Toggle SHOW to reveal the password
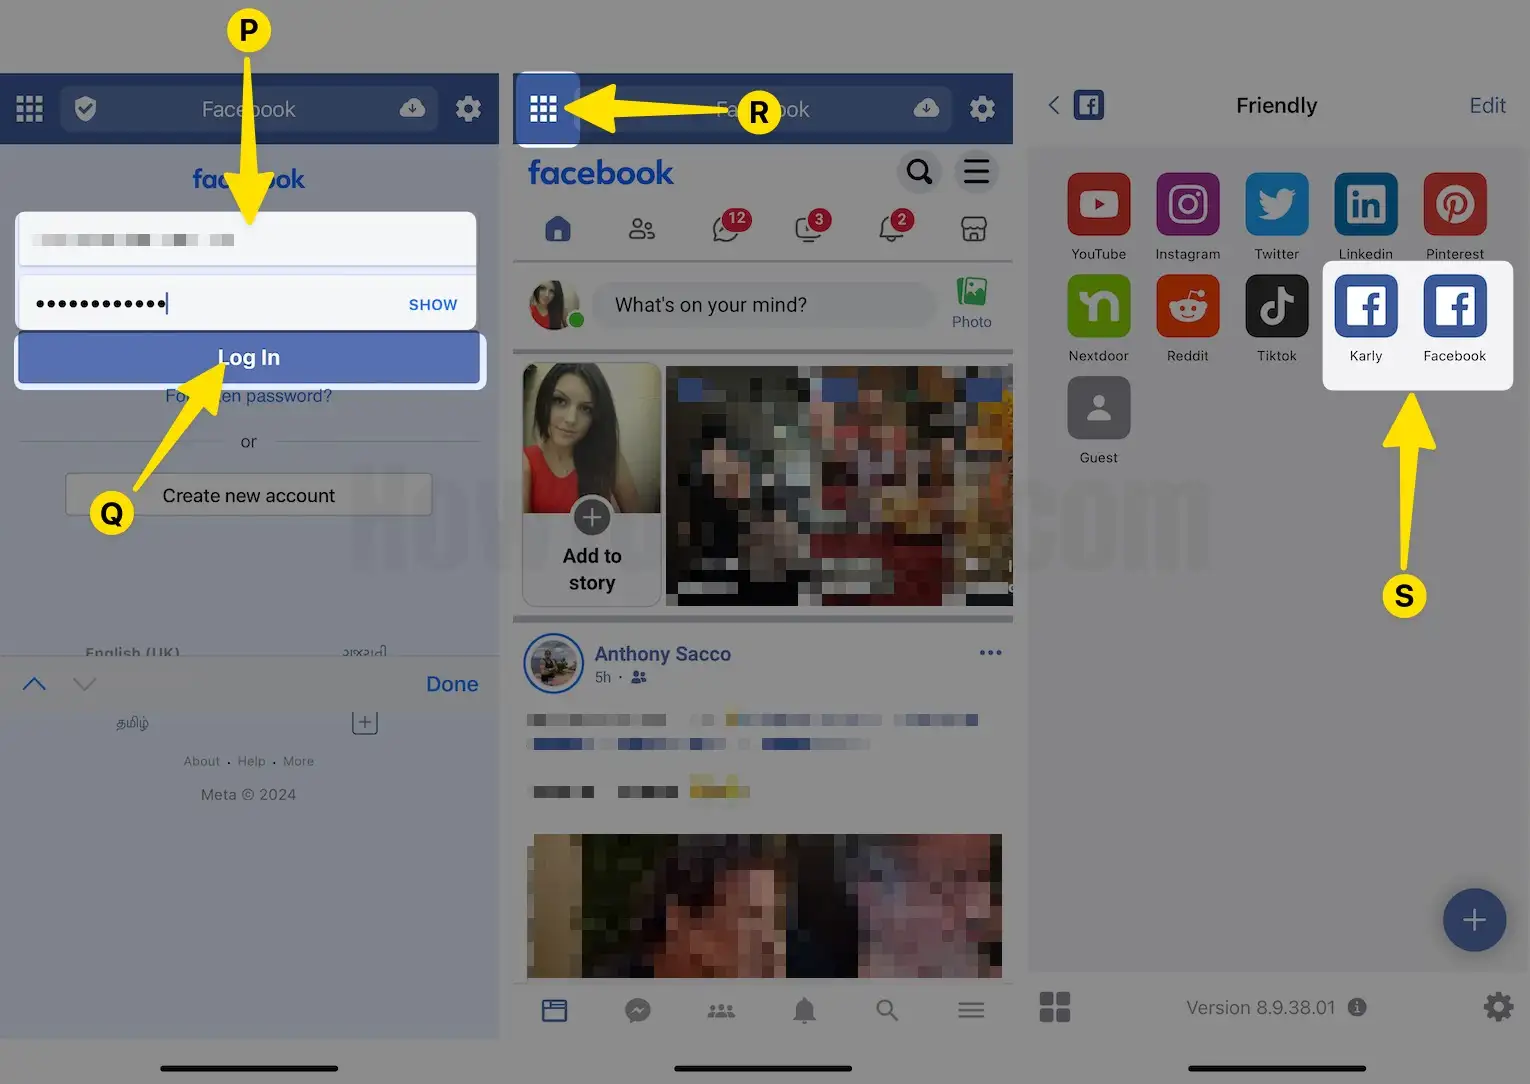Image resolution: width=1530 pixels, height=1084 pixels. click(x=432, y=304)
